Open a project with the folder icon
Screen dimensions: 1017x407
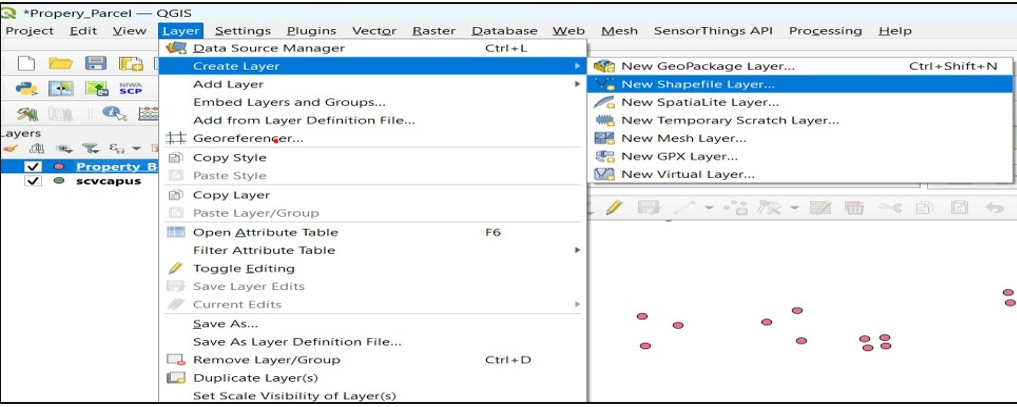coord(60,63)
